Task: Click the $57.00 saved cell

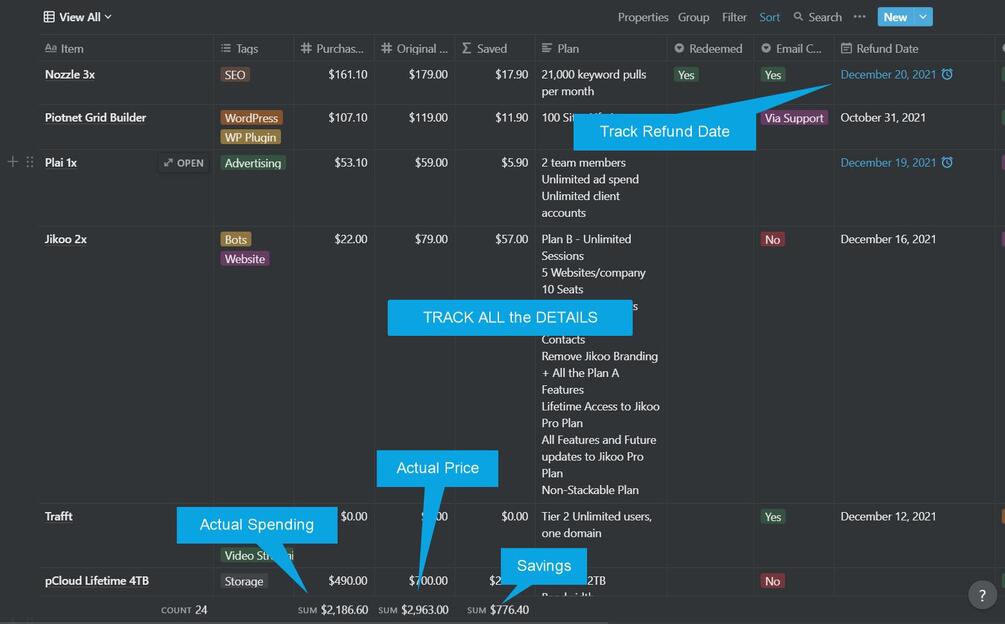Action: (511, 239)
